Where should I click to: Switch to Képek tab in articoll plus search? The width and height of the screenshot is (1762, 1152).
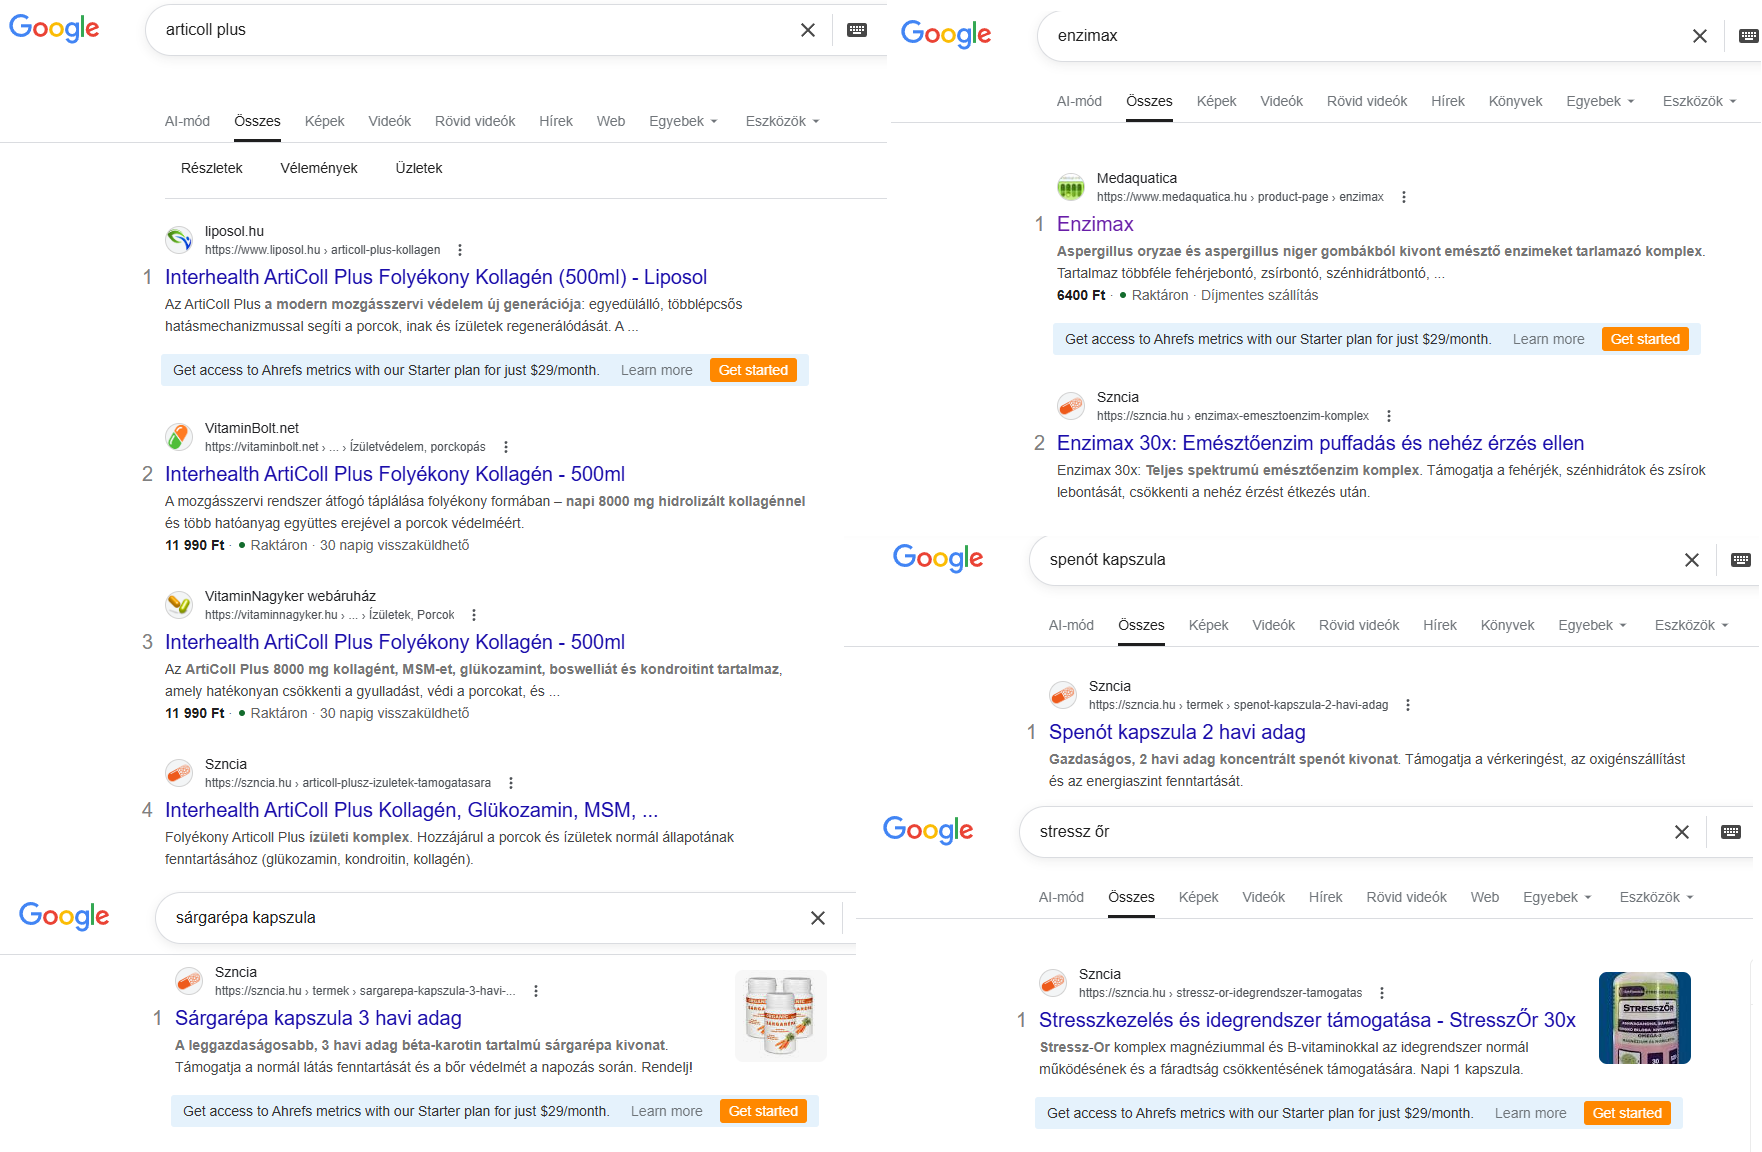324,121
